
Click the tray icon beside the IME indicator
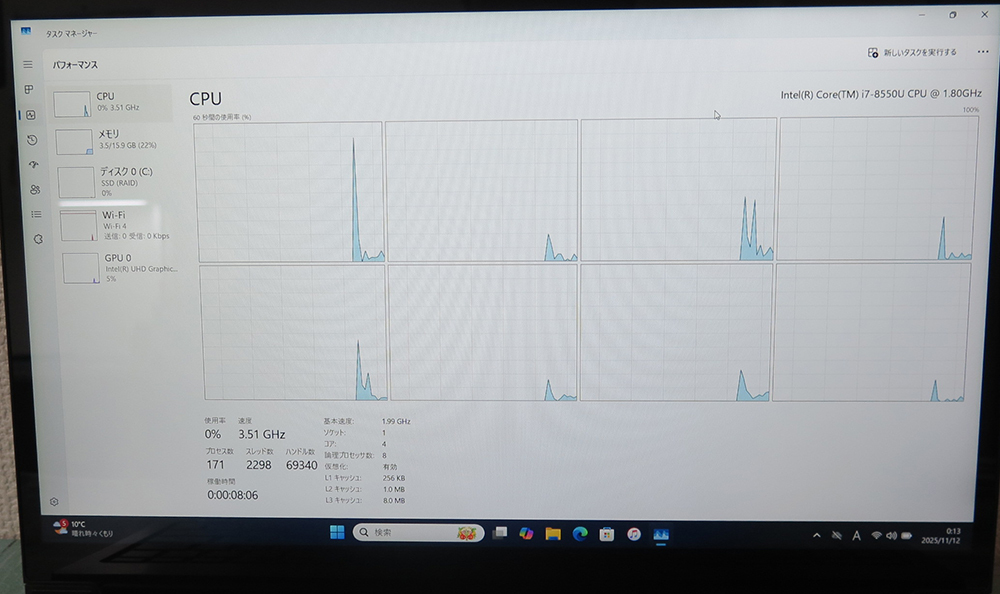point(837,536)
